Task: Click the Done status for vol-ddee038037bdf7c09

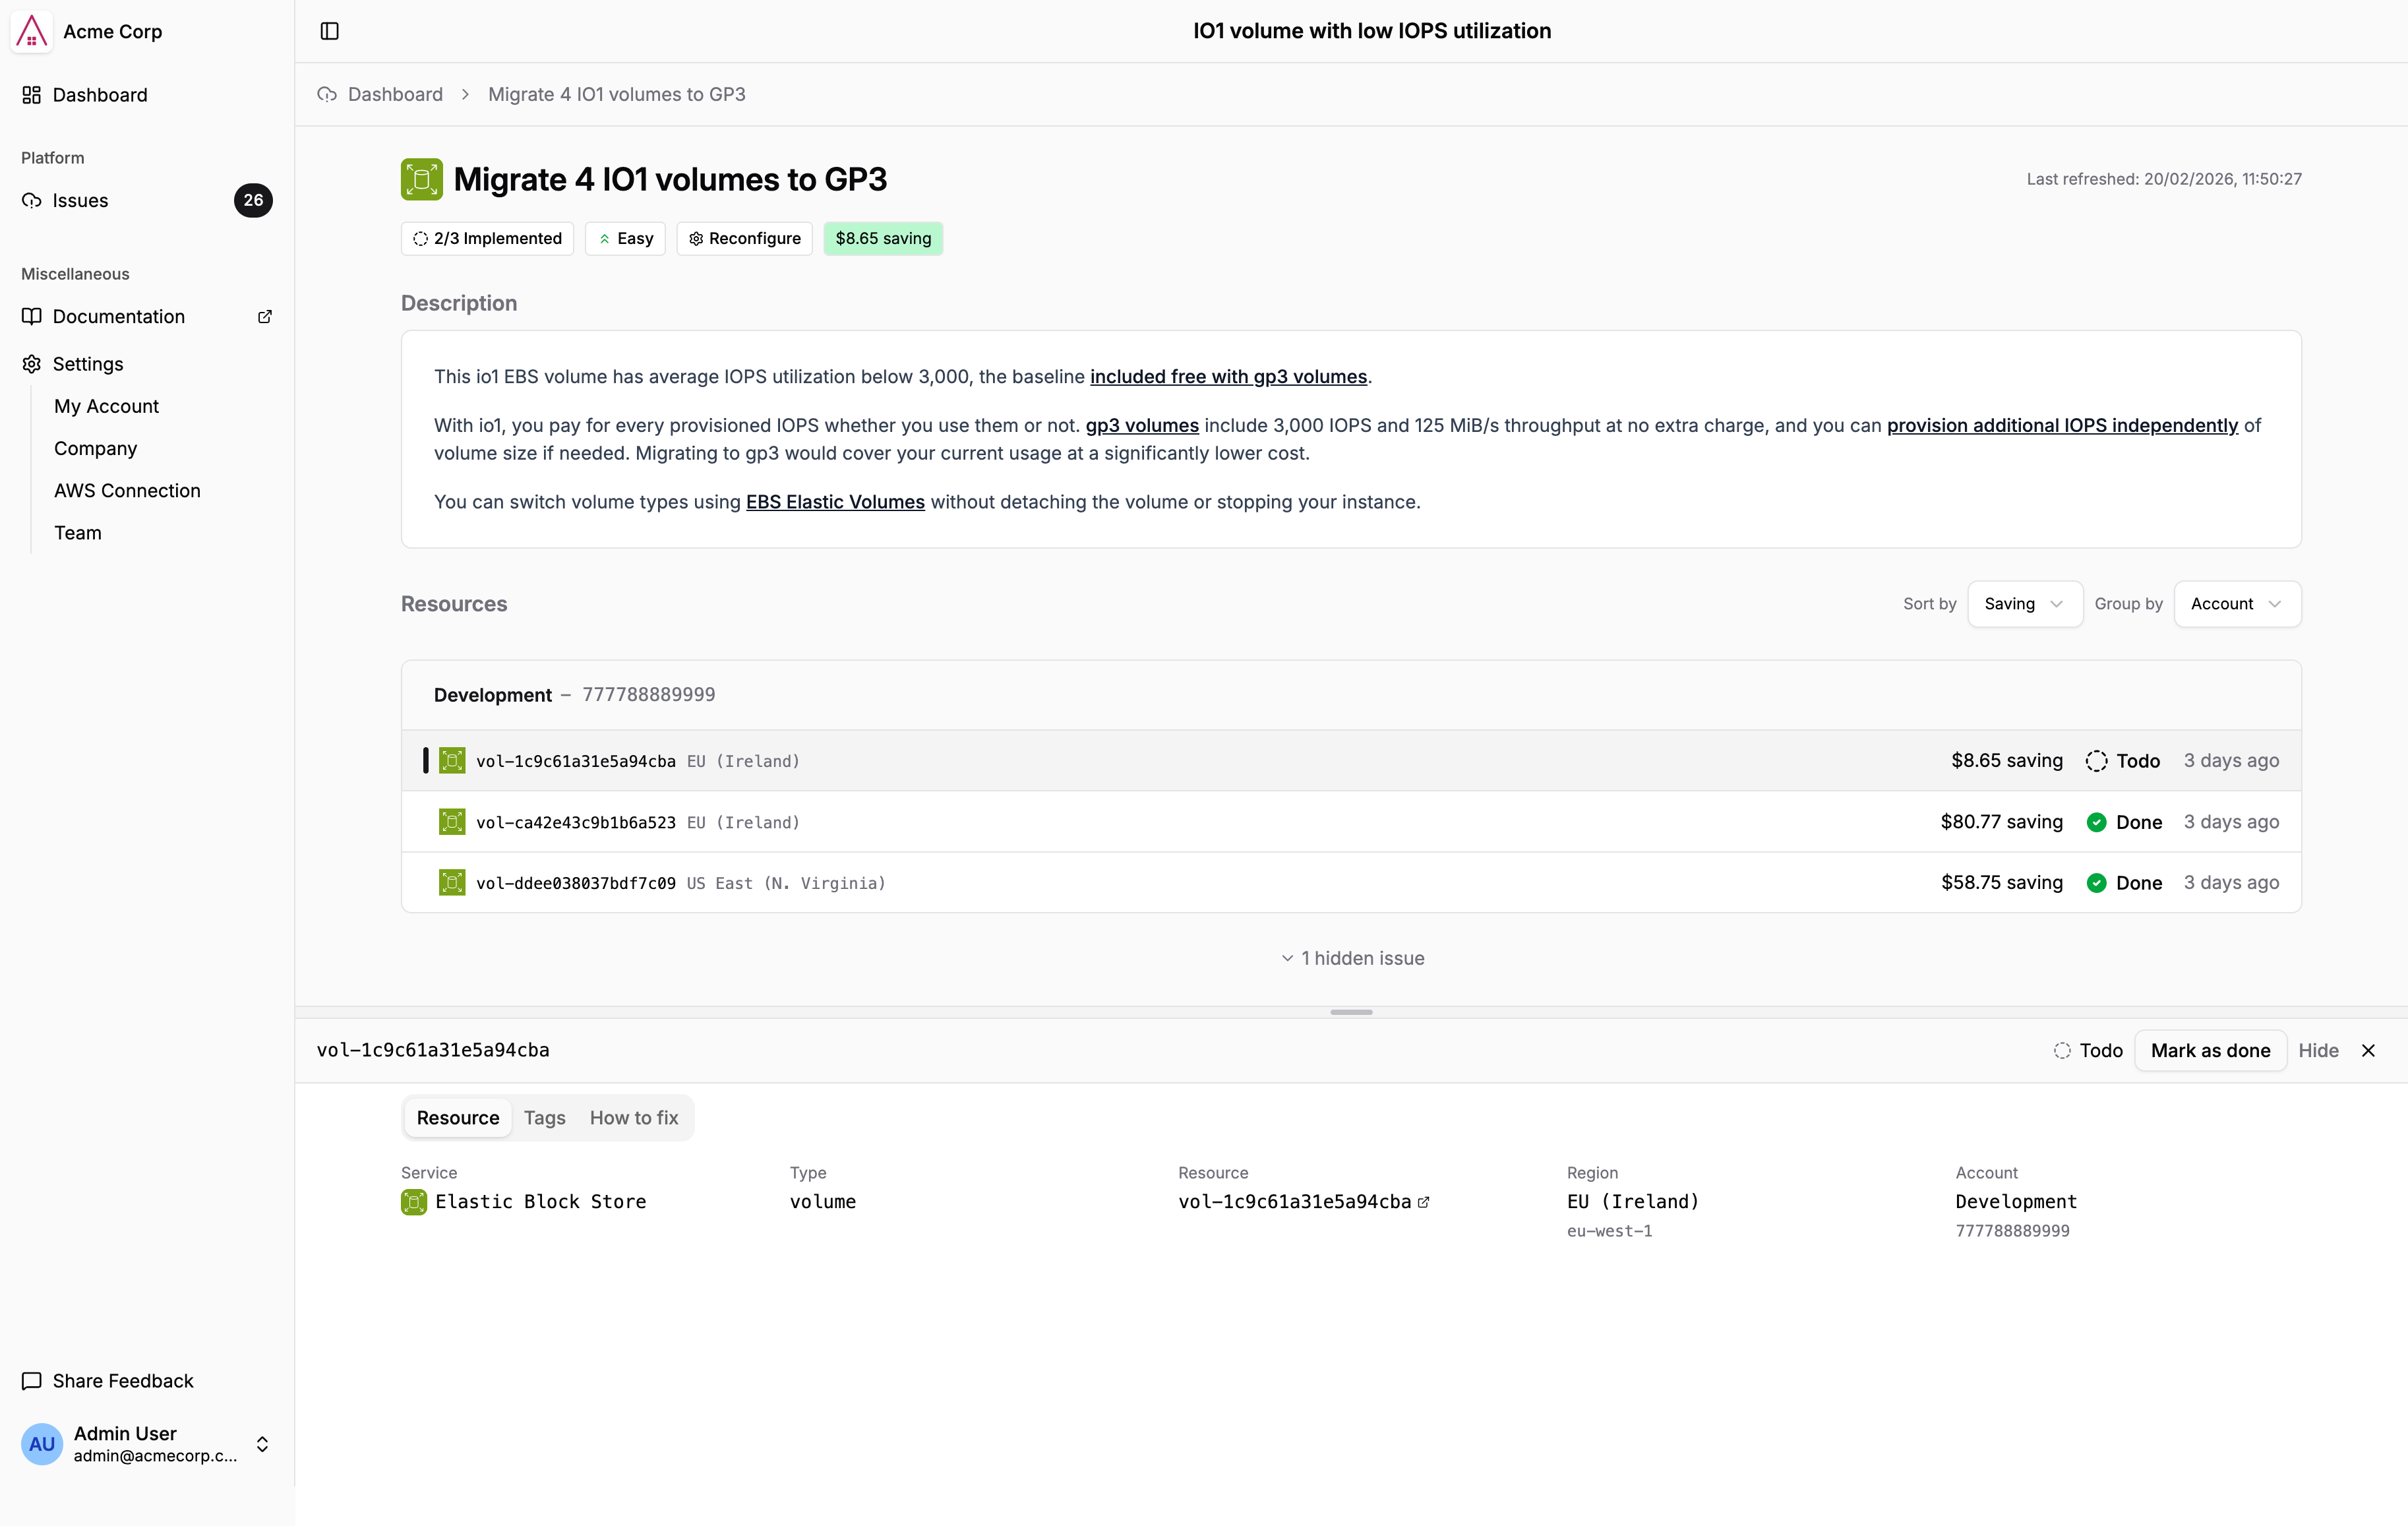Action: [x=2124, y=883]
